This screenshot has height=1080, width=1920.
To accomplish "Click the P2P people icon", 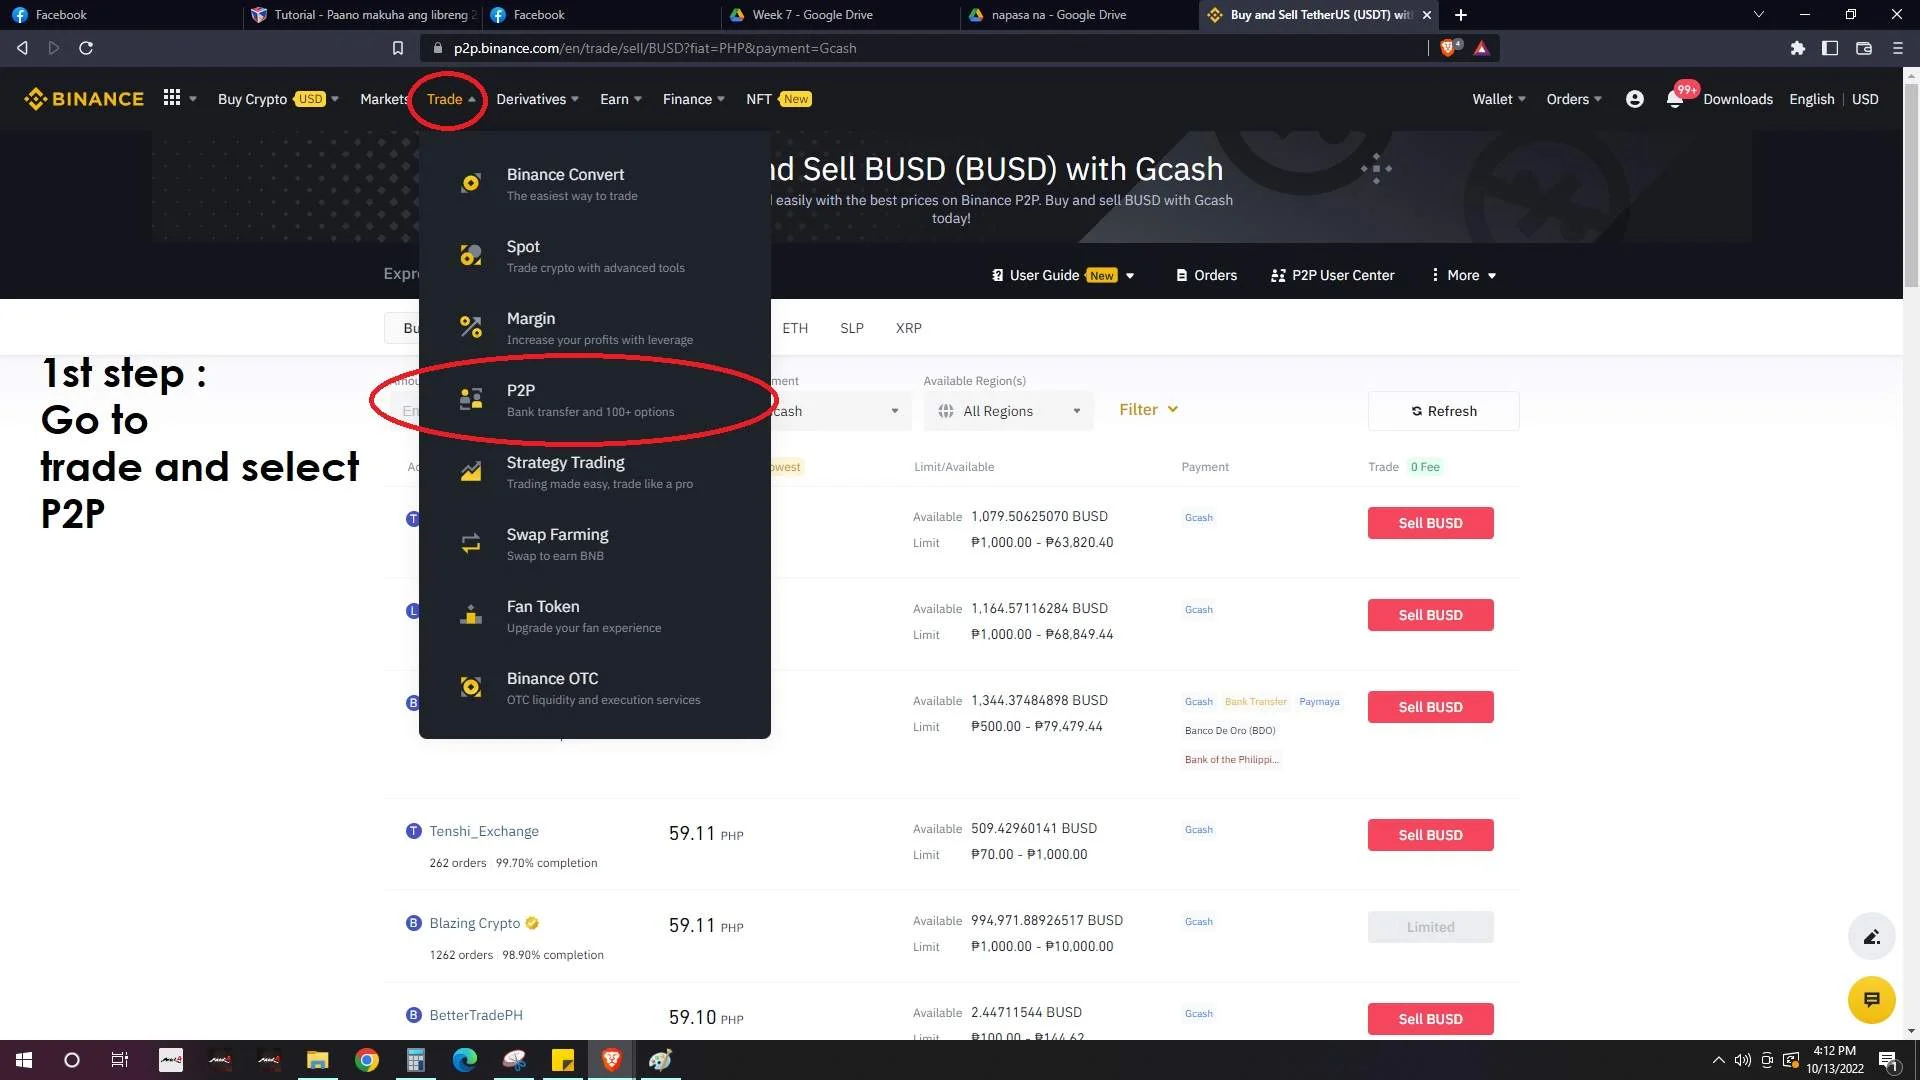I will point(471,400).
